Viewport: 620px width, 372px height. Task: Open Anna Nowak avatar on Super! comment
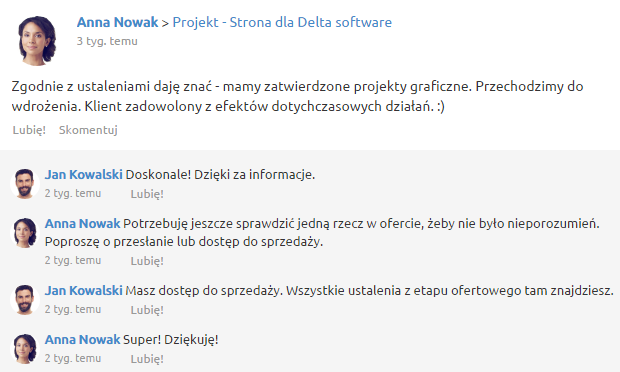tap(25, 348)
